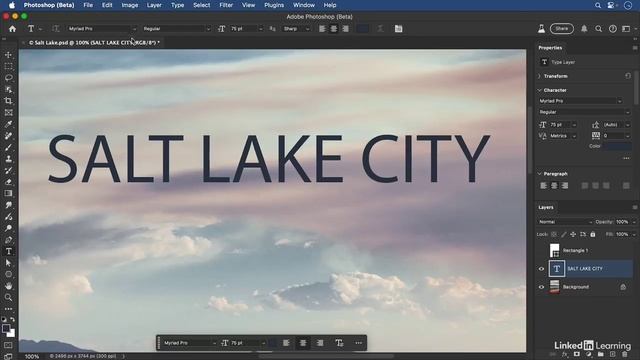Select the Crop tool
The image size is (640, 360).
(8, 101)
